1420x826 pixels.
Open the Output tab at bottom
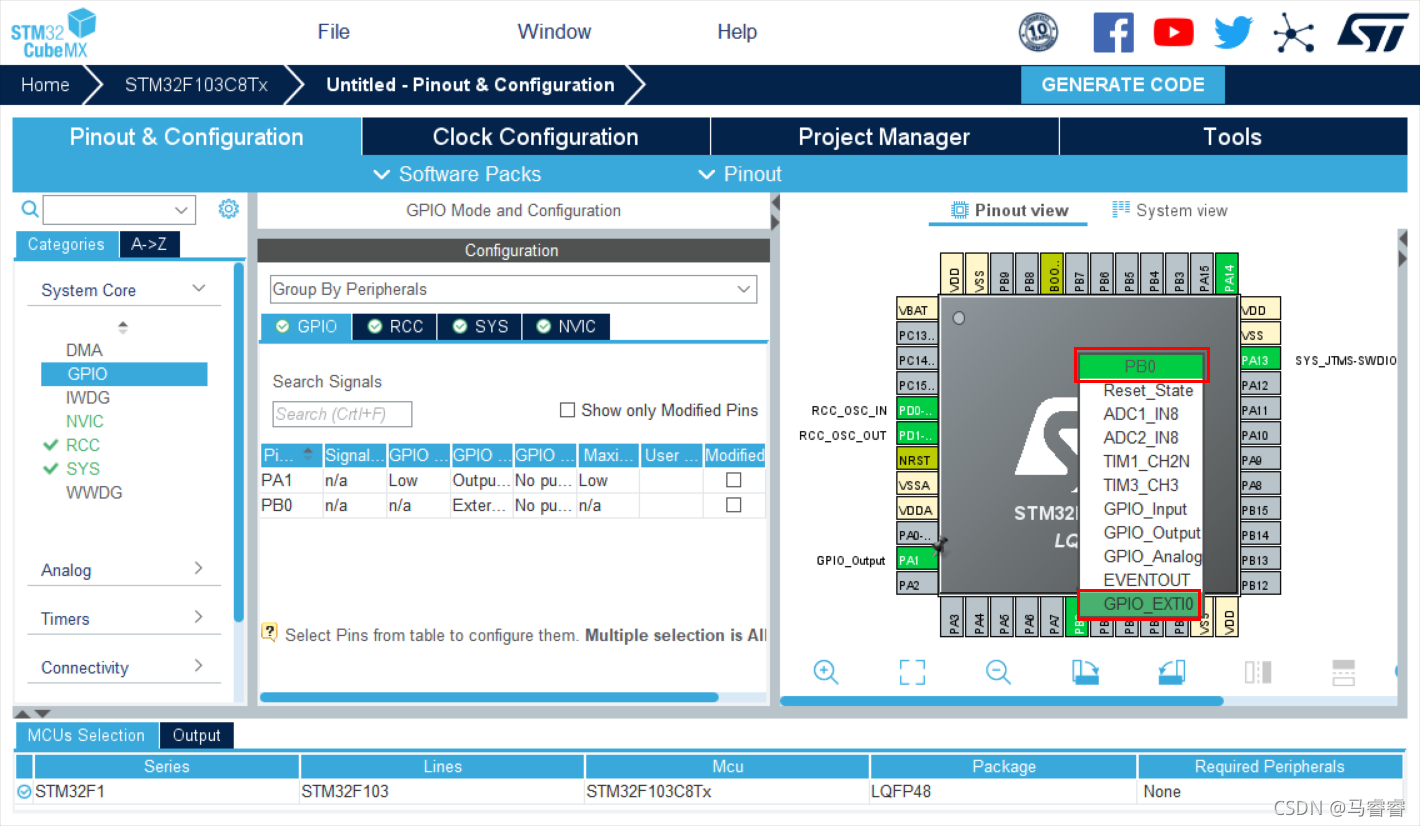click(196, 735)
